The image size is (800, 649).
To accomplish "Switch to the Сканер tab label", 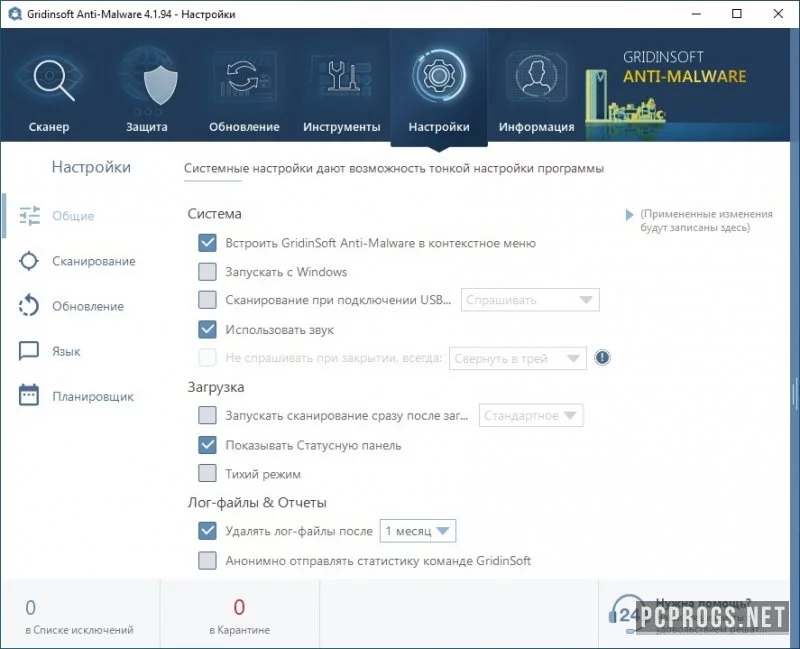I will [49, 127].
